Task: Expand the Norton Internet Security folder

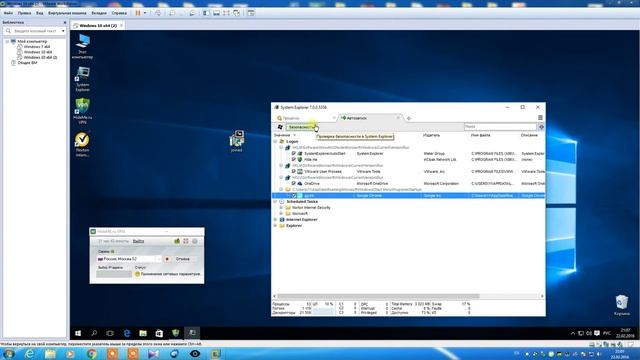Action: coord(281,207)
